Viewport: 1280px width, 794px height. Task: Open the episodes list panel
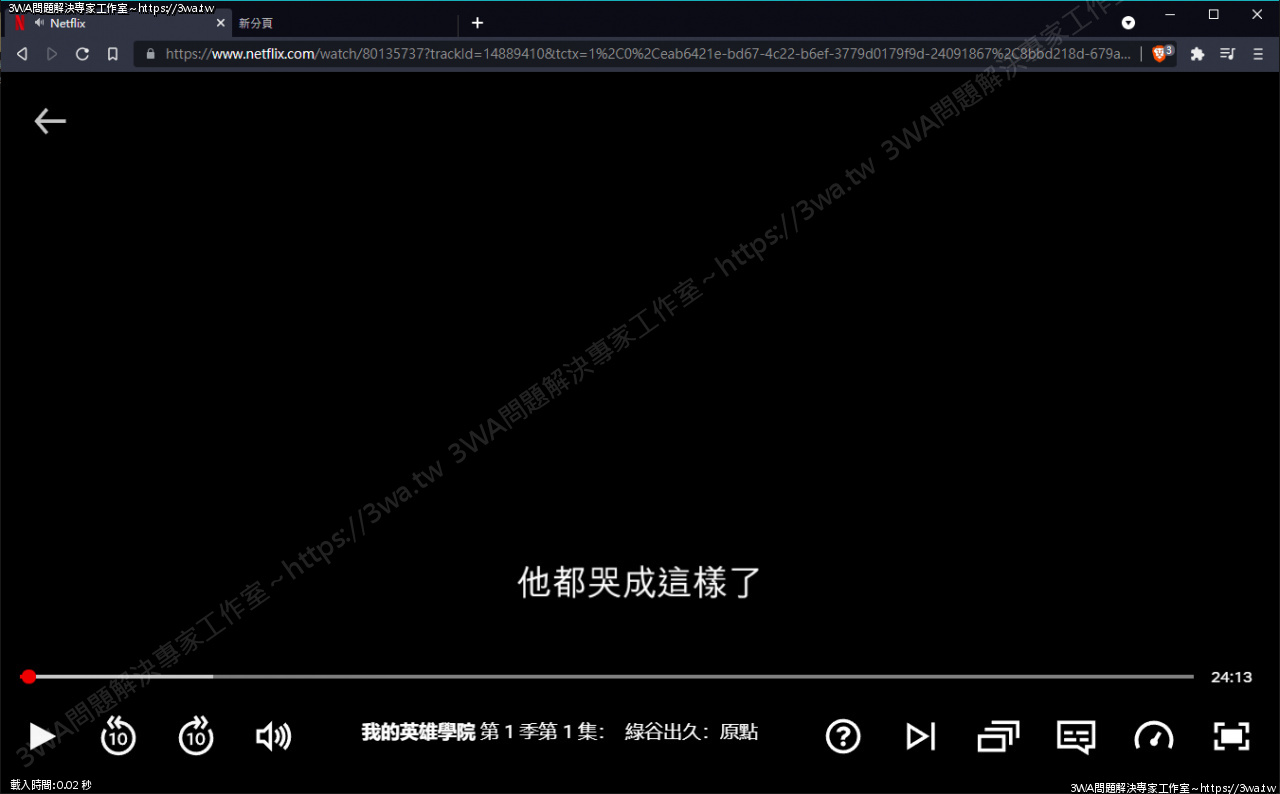pyautogui.click(x=997, y=737)
